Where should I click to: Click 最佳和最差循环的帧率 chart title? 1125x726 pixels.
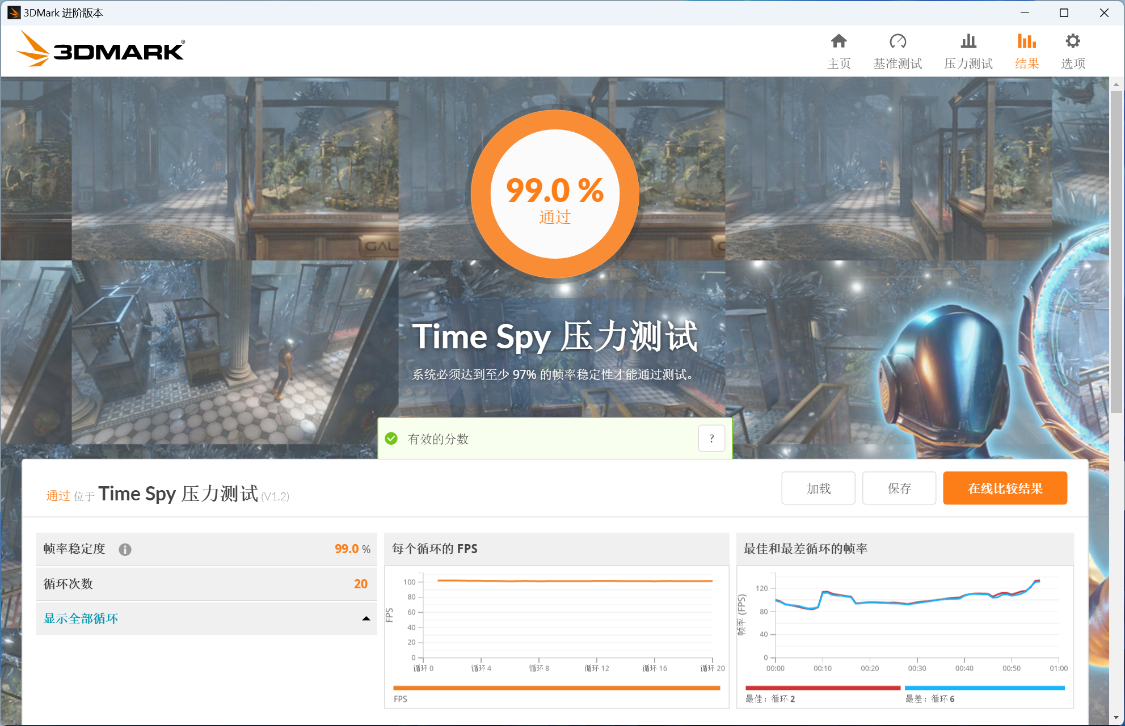click(805, 549)
